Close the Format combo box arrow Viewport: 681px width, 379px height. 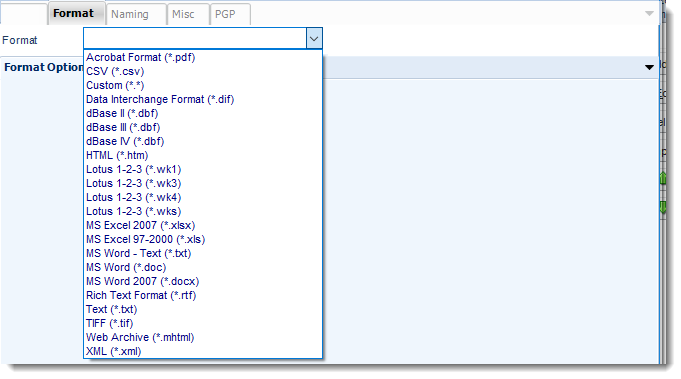pyautogui.click(x=314, y=39)
